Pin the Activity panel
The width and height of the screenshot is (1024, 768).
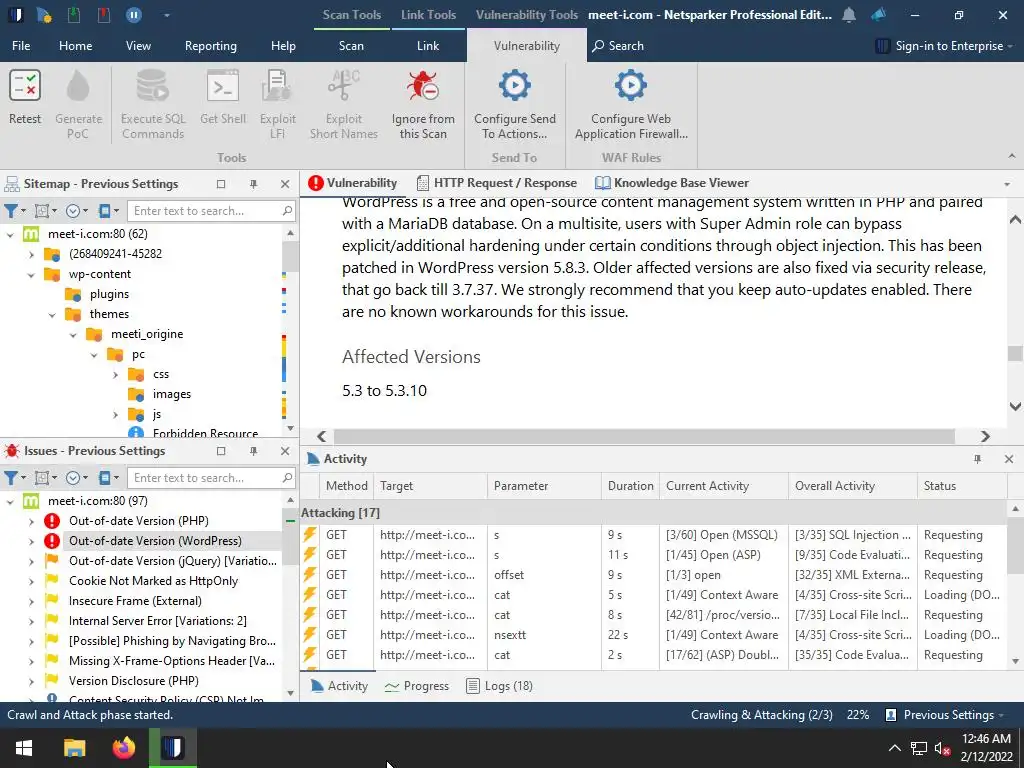978,459
